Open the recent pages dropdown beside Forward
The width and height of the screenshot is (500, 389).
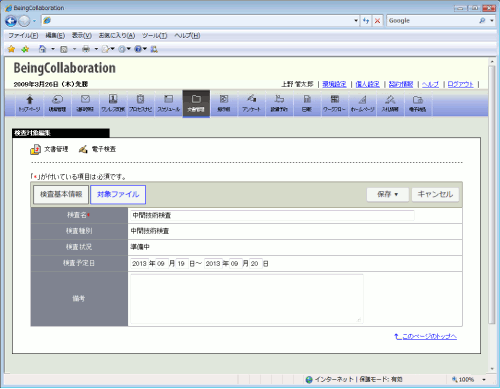coord(34,21)
